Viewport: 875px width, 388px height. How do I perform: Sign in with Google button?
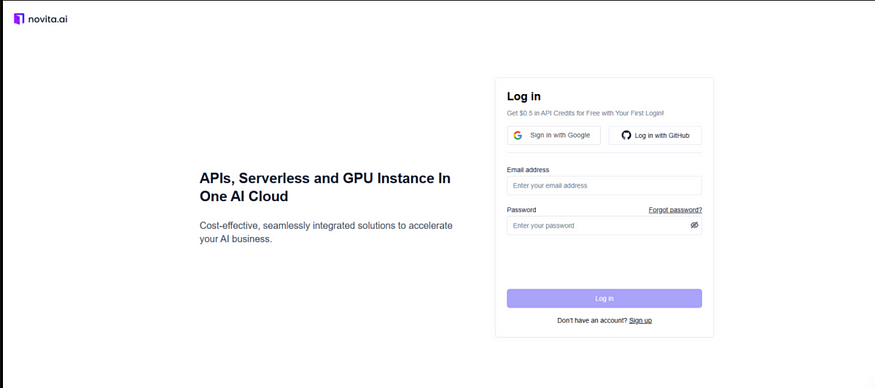pyautogui.click(x=554, y=135)
